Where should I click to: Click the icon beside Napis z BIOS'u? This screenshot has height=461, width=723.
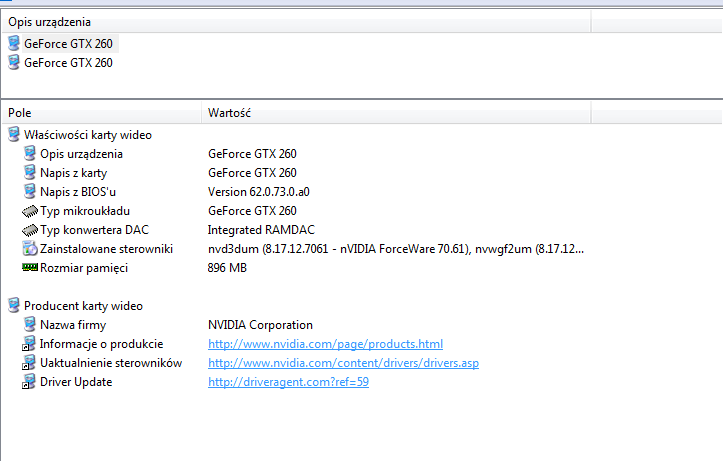click(30, 191)
